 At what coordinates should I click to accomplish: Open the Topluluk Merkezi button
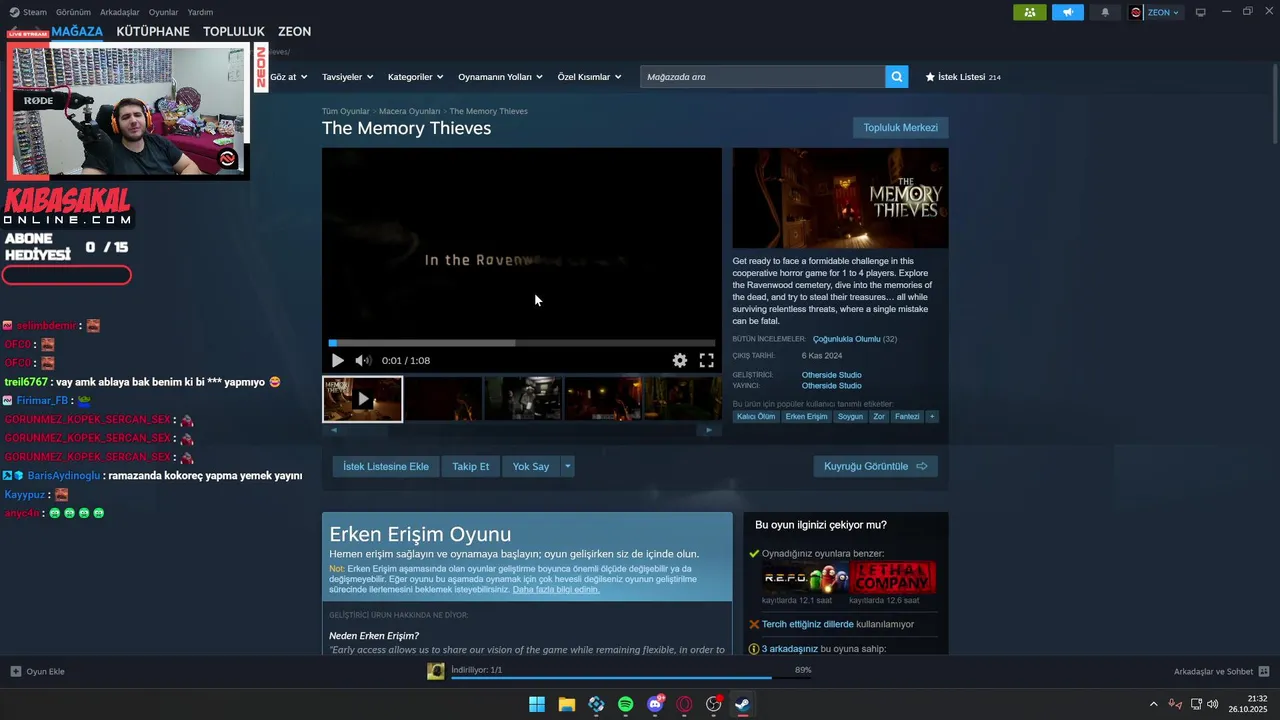point(900,128)
